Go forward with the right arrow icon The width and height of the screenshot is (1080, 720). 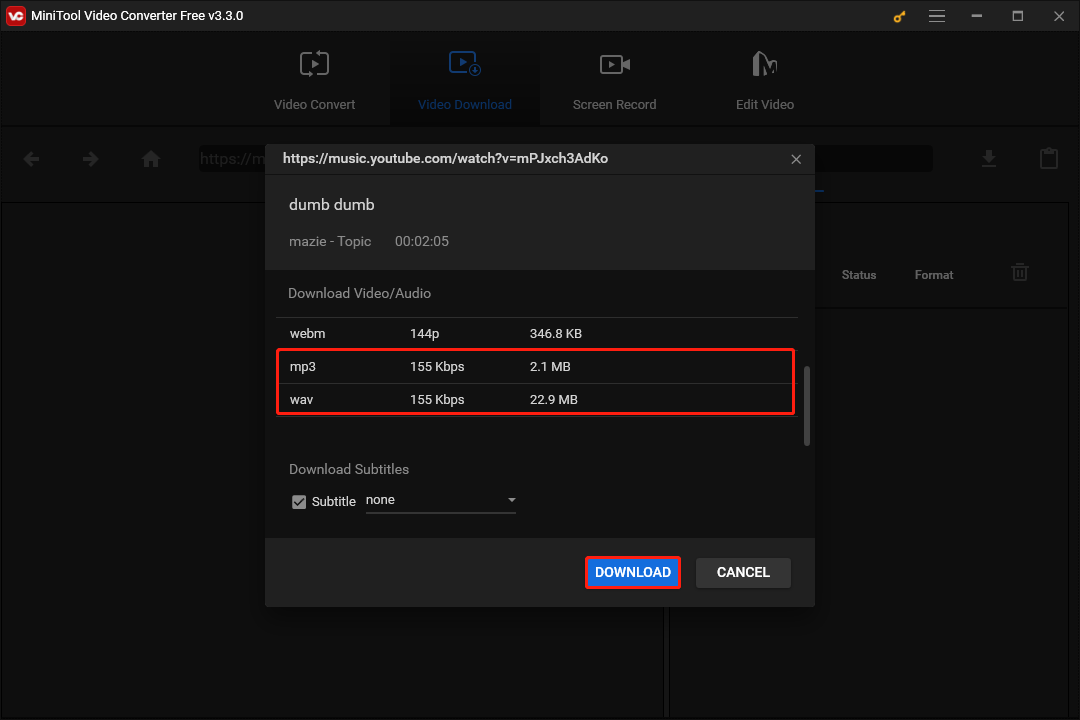(x=91, y=159)
